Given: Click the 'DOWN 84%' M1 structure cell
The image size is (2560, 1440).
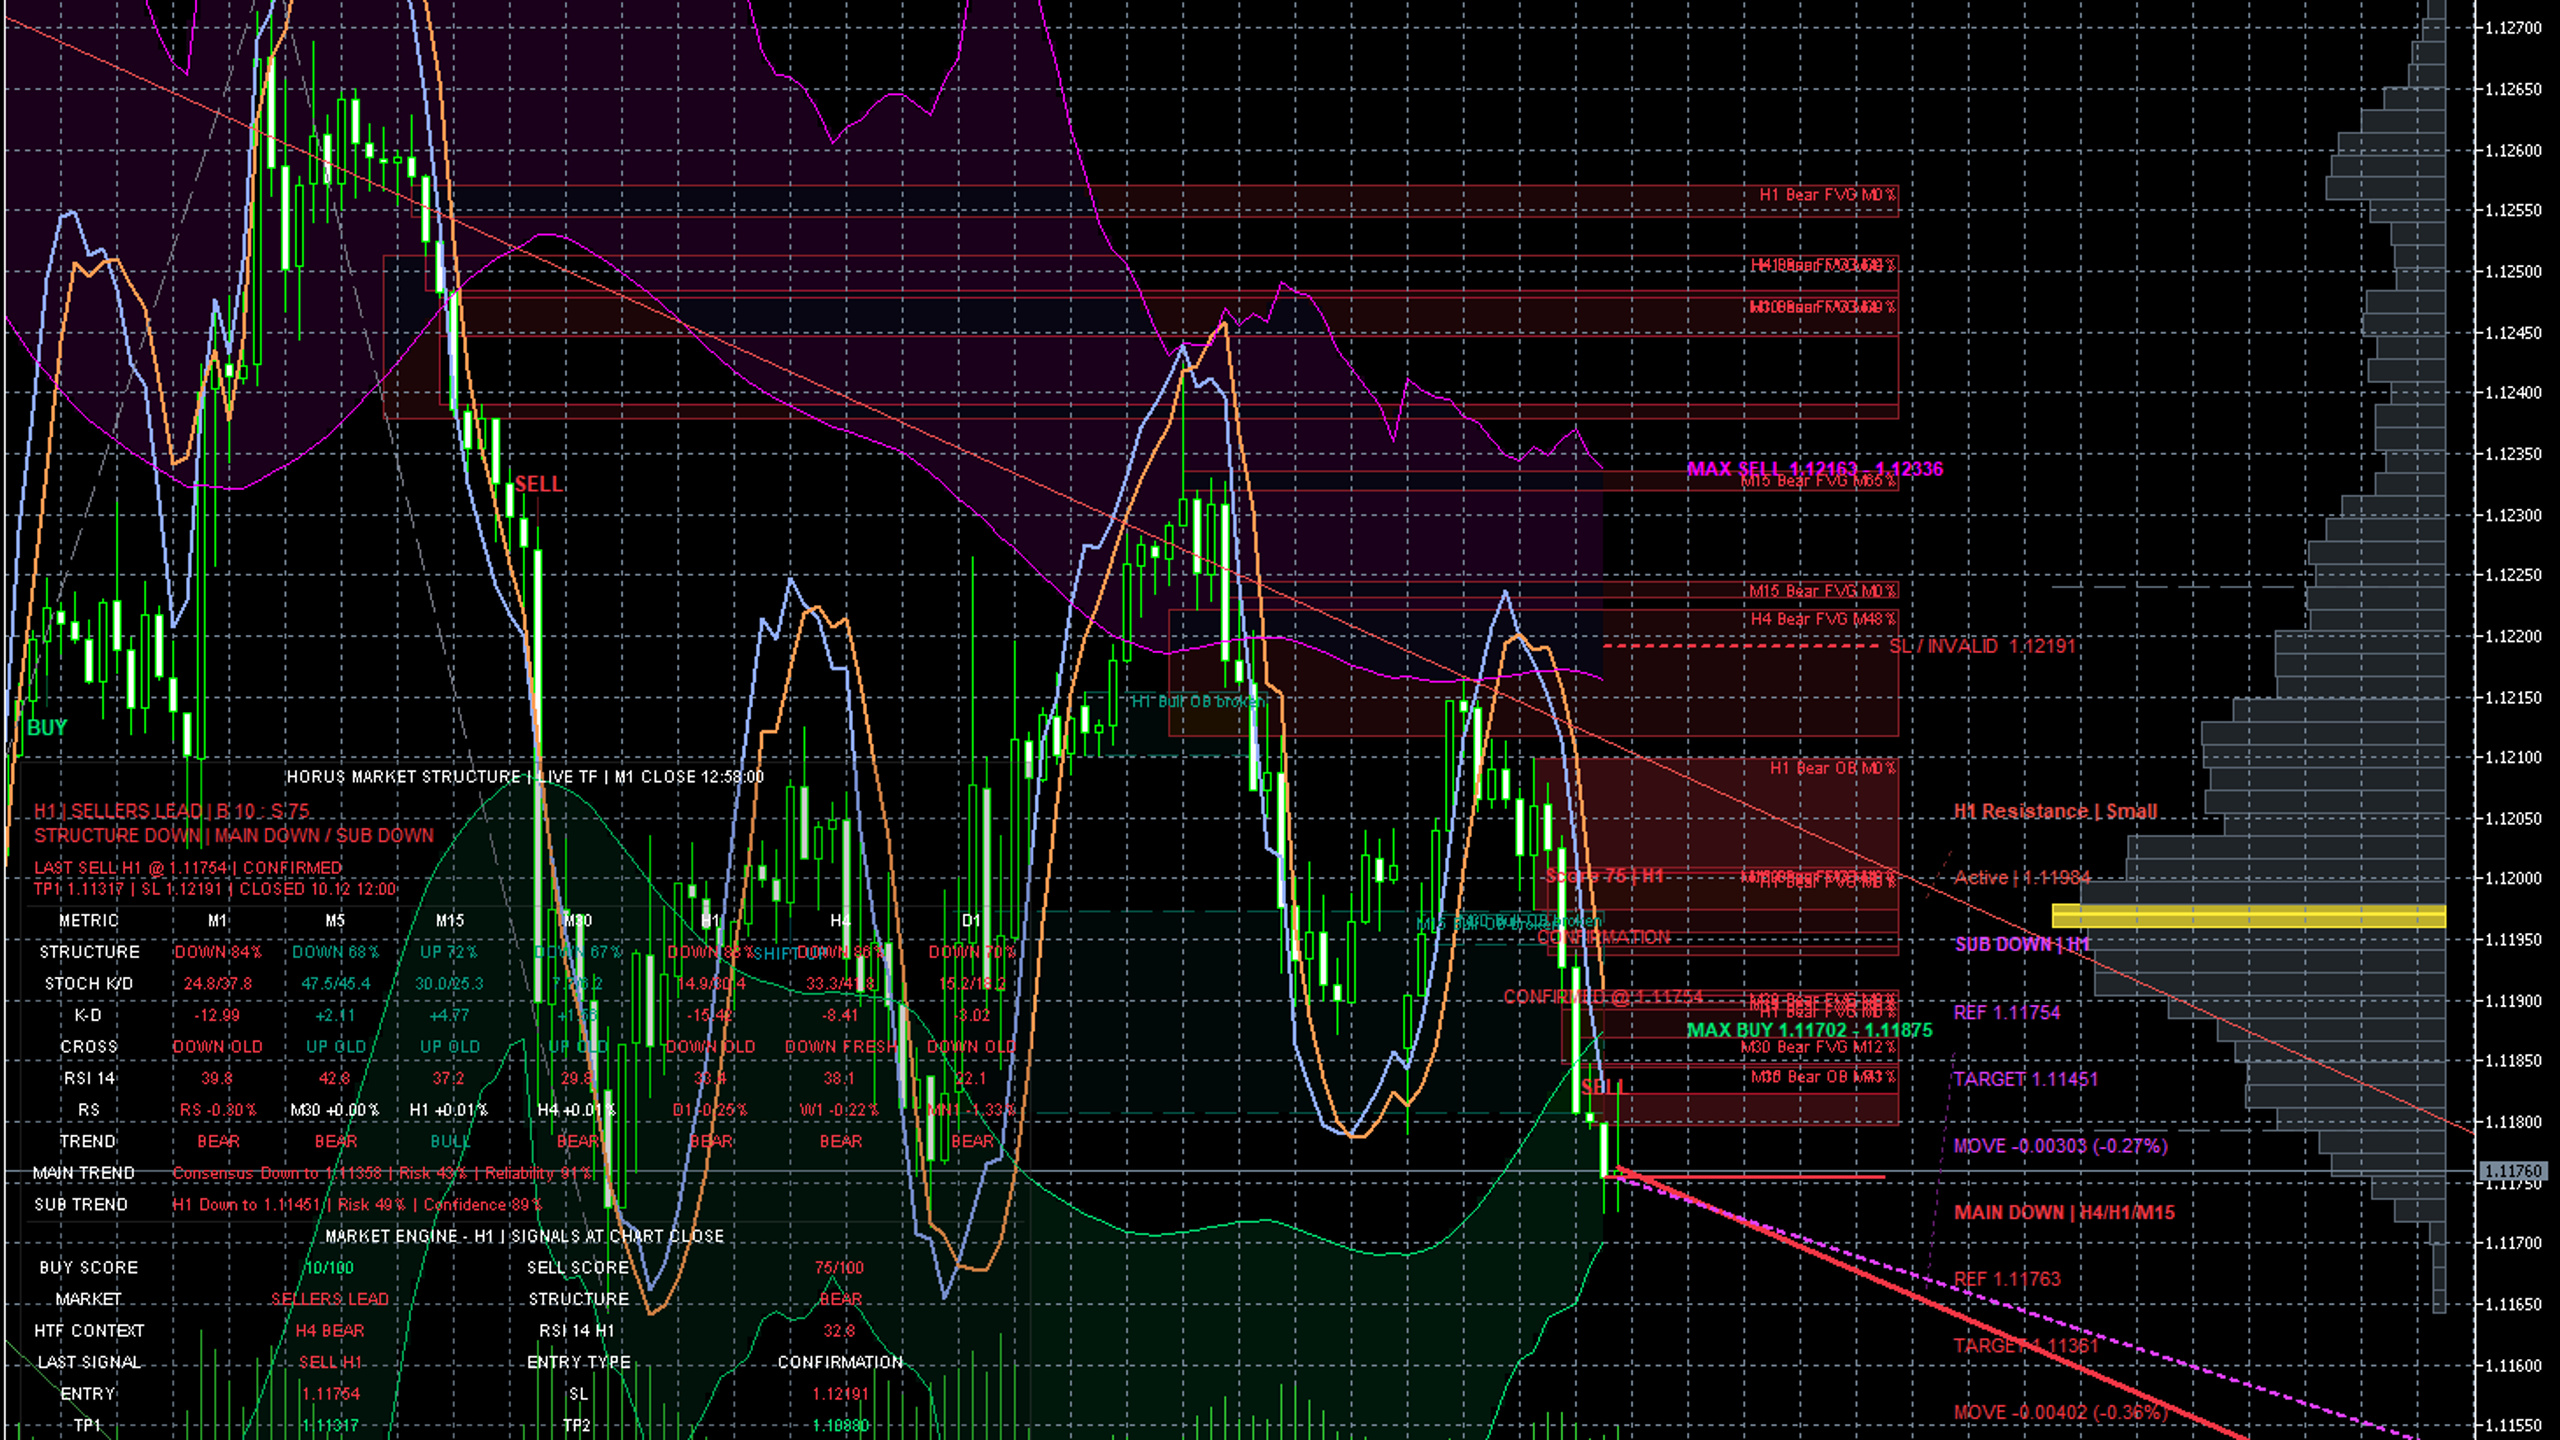Looking at the screenshot, I should click(217, 952).
